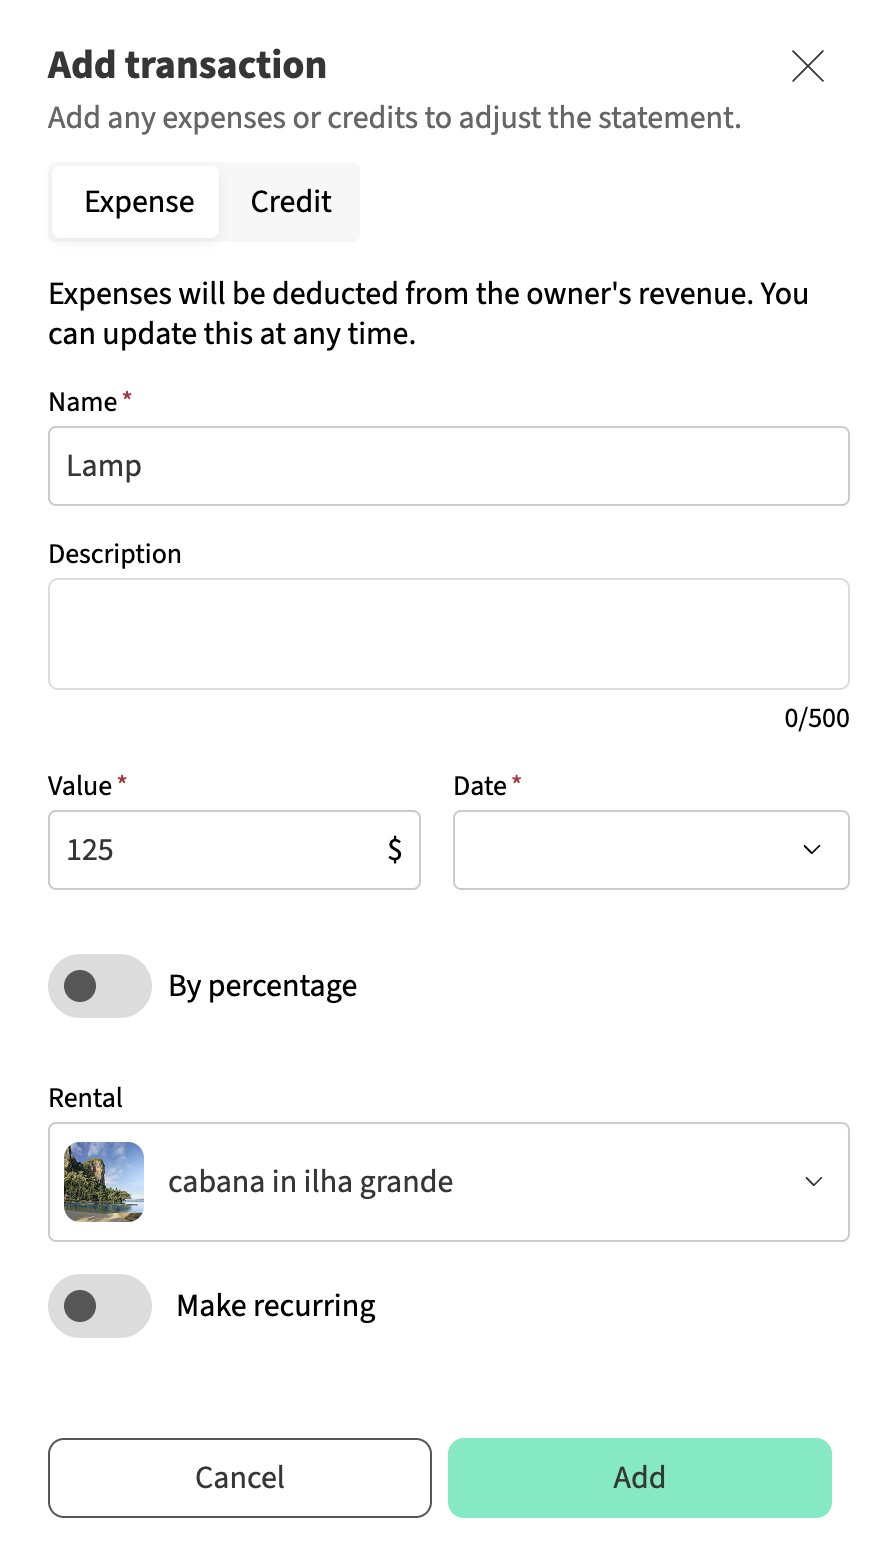Screen dimensions: 880x1550
Task: Close the Add transaction dialog
Action: pyautogui.click(x=807, y=66)
